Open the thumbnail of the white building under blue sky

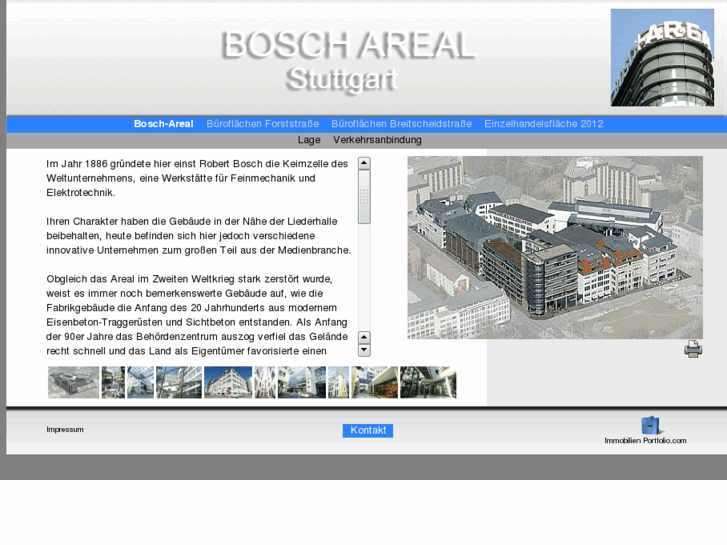click(228, 382)
